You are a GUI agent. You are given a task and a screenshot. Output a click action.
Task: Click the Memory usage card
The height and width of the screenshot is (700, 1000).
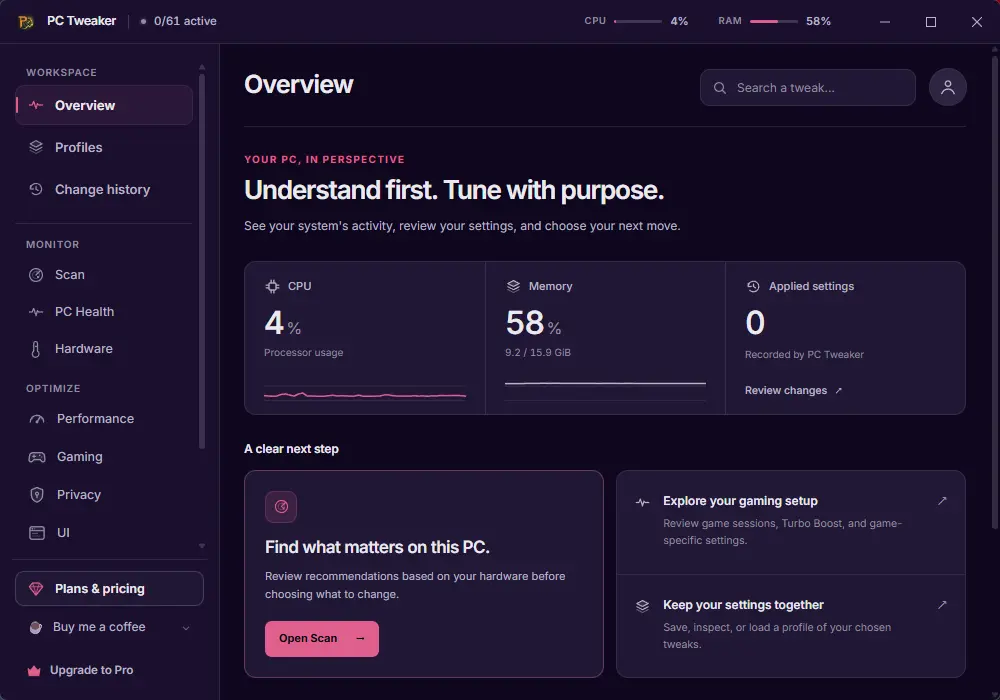pos(605,338)
